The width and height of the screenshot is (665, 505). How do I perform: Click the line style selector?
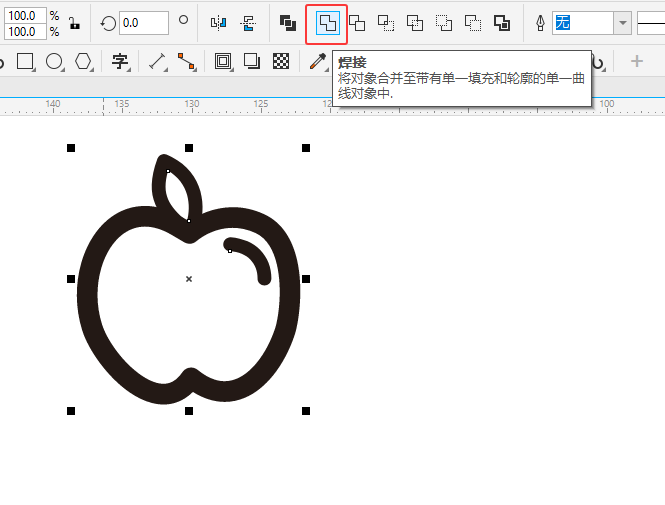tap(651, 23)
